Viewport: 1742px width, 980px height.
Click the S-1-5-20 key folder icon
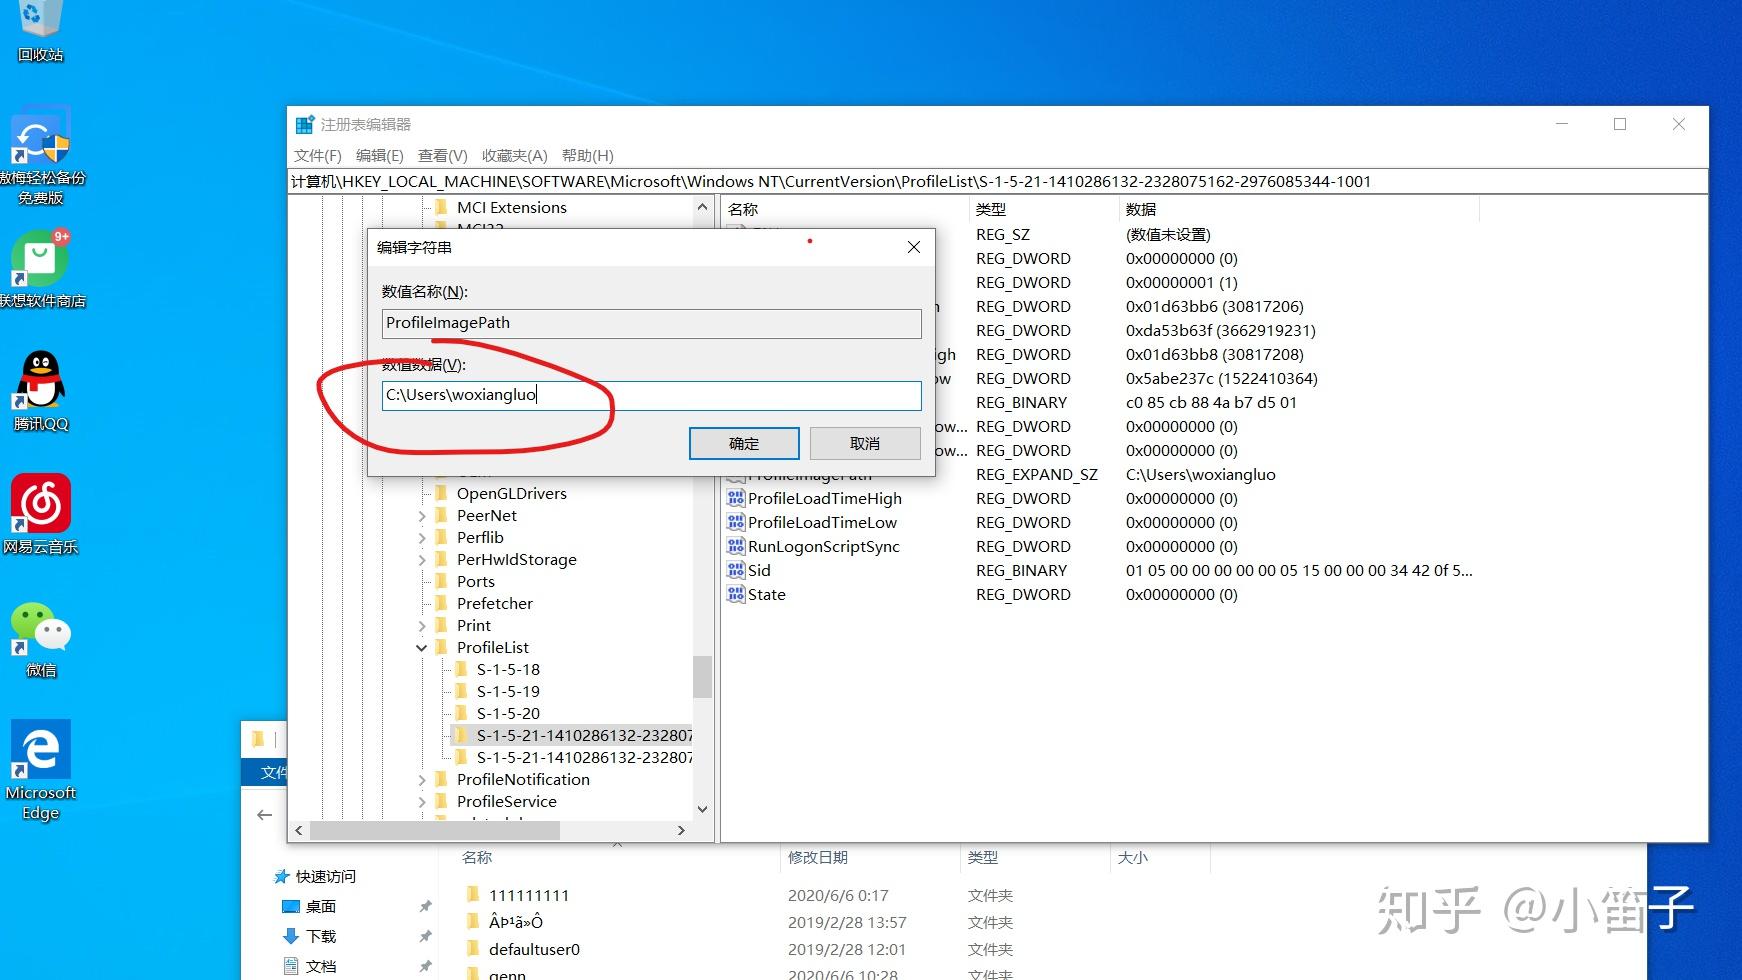tap(461, 713)
